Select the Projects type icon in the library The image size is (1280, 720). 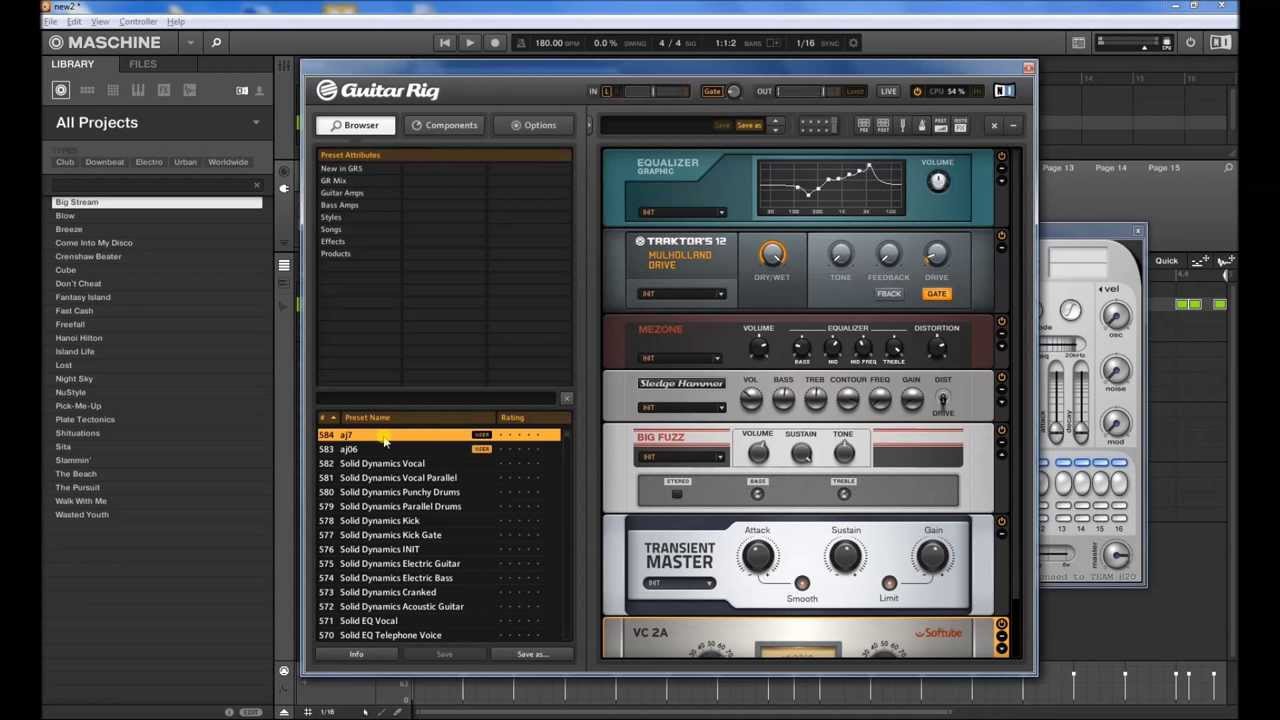(61, 90)
